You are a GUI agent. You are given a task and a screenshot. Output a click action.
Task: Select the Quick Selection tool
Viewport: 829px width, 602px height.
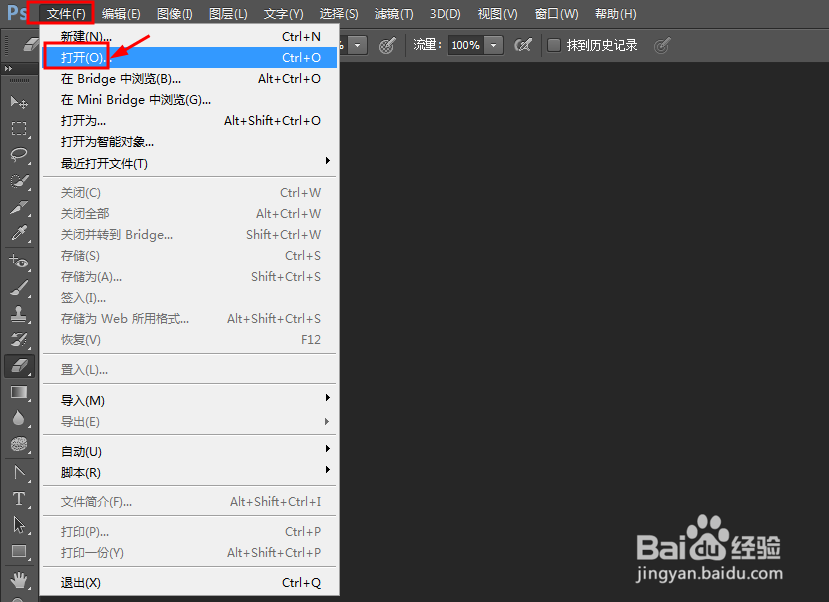click(x=19, y=181)
